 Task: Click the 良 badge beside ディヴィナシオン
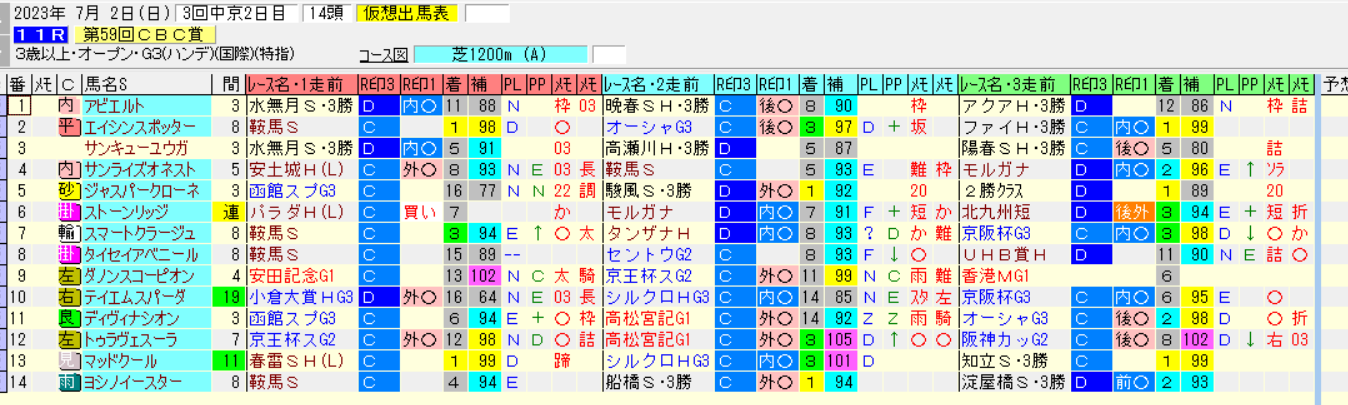click(67, 318)
